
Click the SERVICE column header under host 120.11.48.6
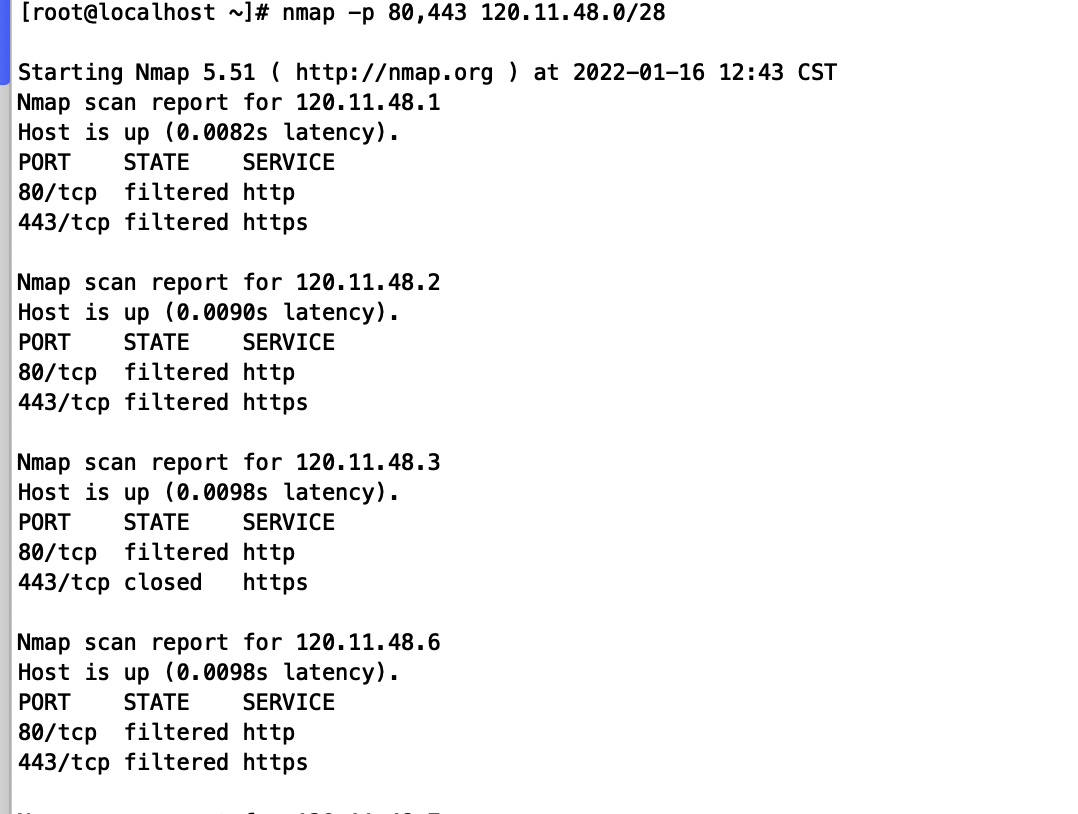click(x=288, y=702)
